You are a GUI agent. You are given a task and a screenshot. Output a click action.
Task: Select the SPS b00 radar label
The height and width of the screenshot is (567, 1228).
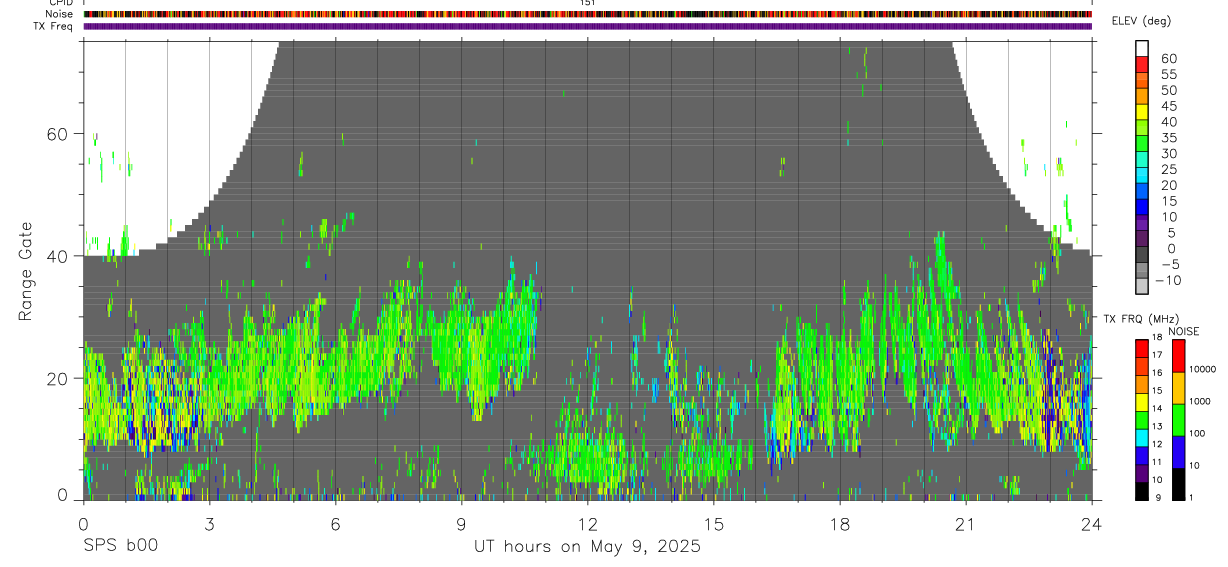click(120, 546)
